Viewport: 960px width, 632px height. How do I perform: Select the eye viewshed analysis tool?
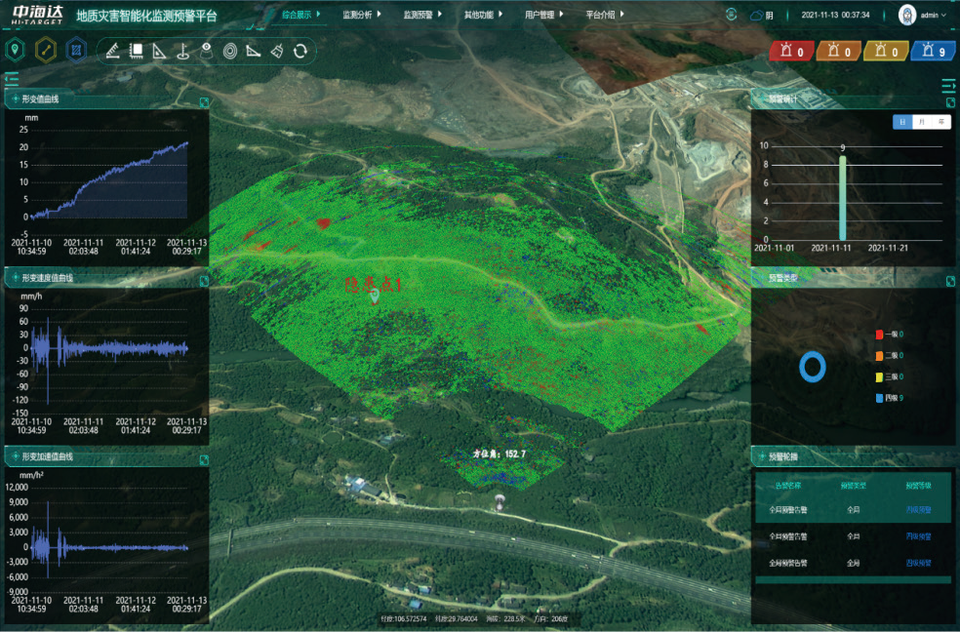(206, 51)
